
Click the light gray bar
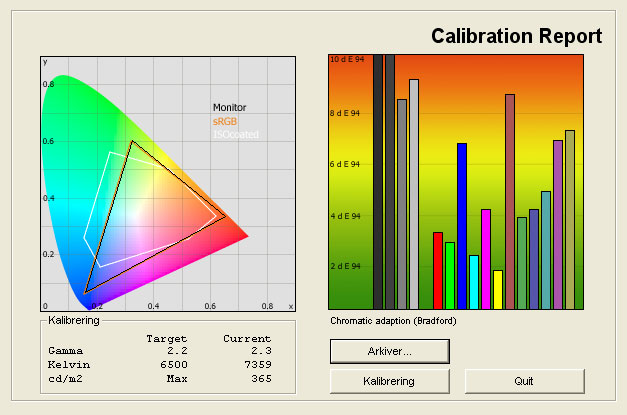coord(414,194)
